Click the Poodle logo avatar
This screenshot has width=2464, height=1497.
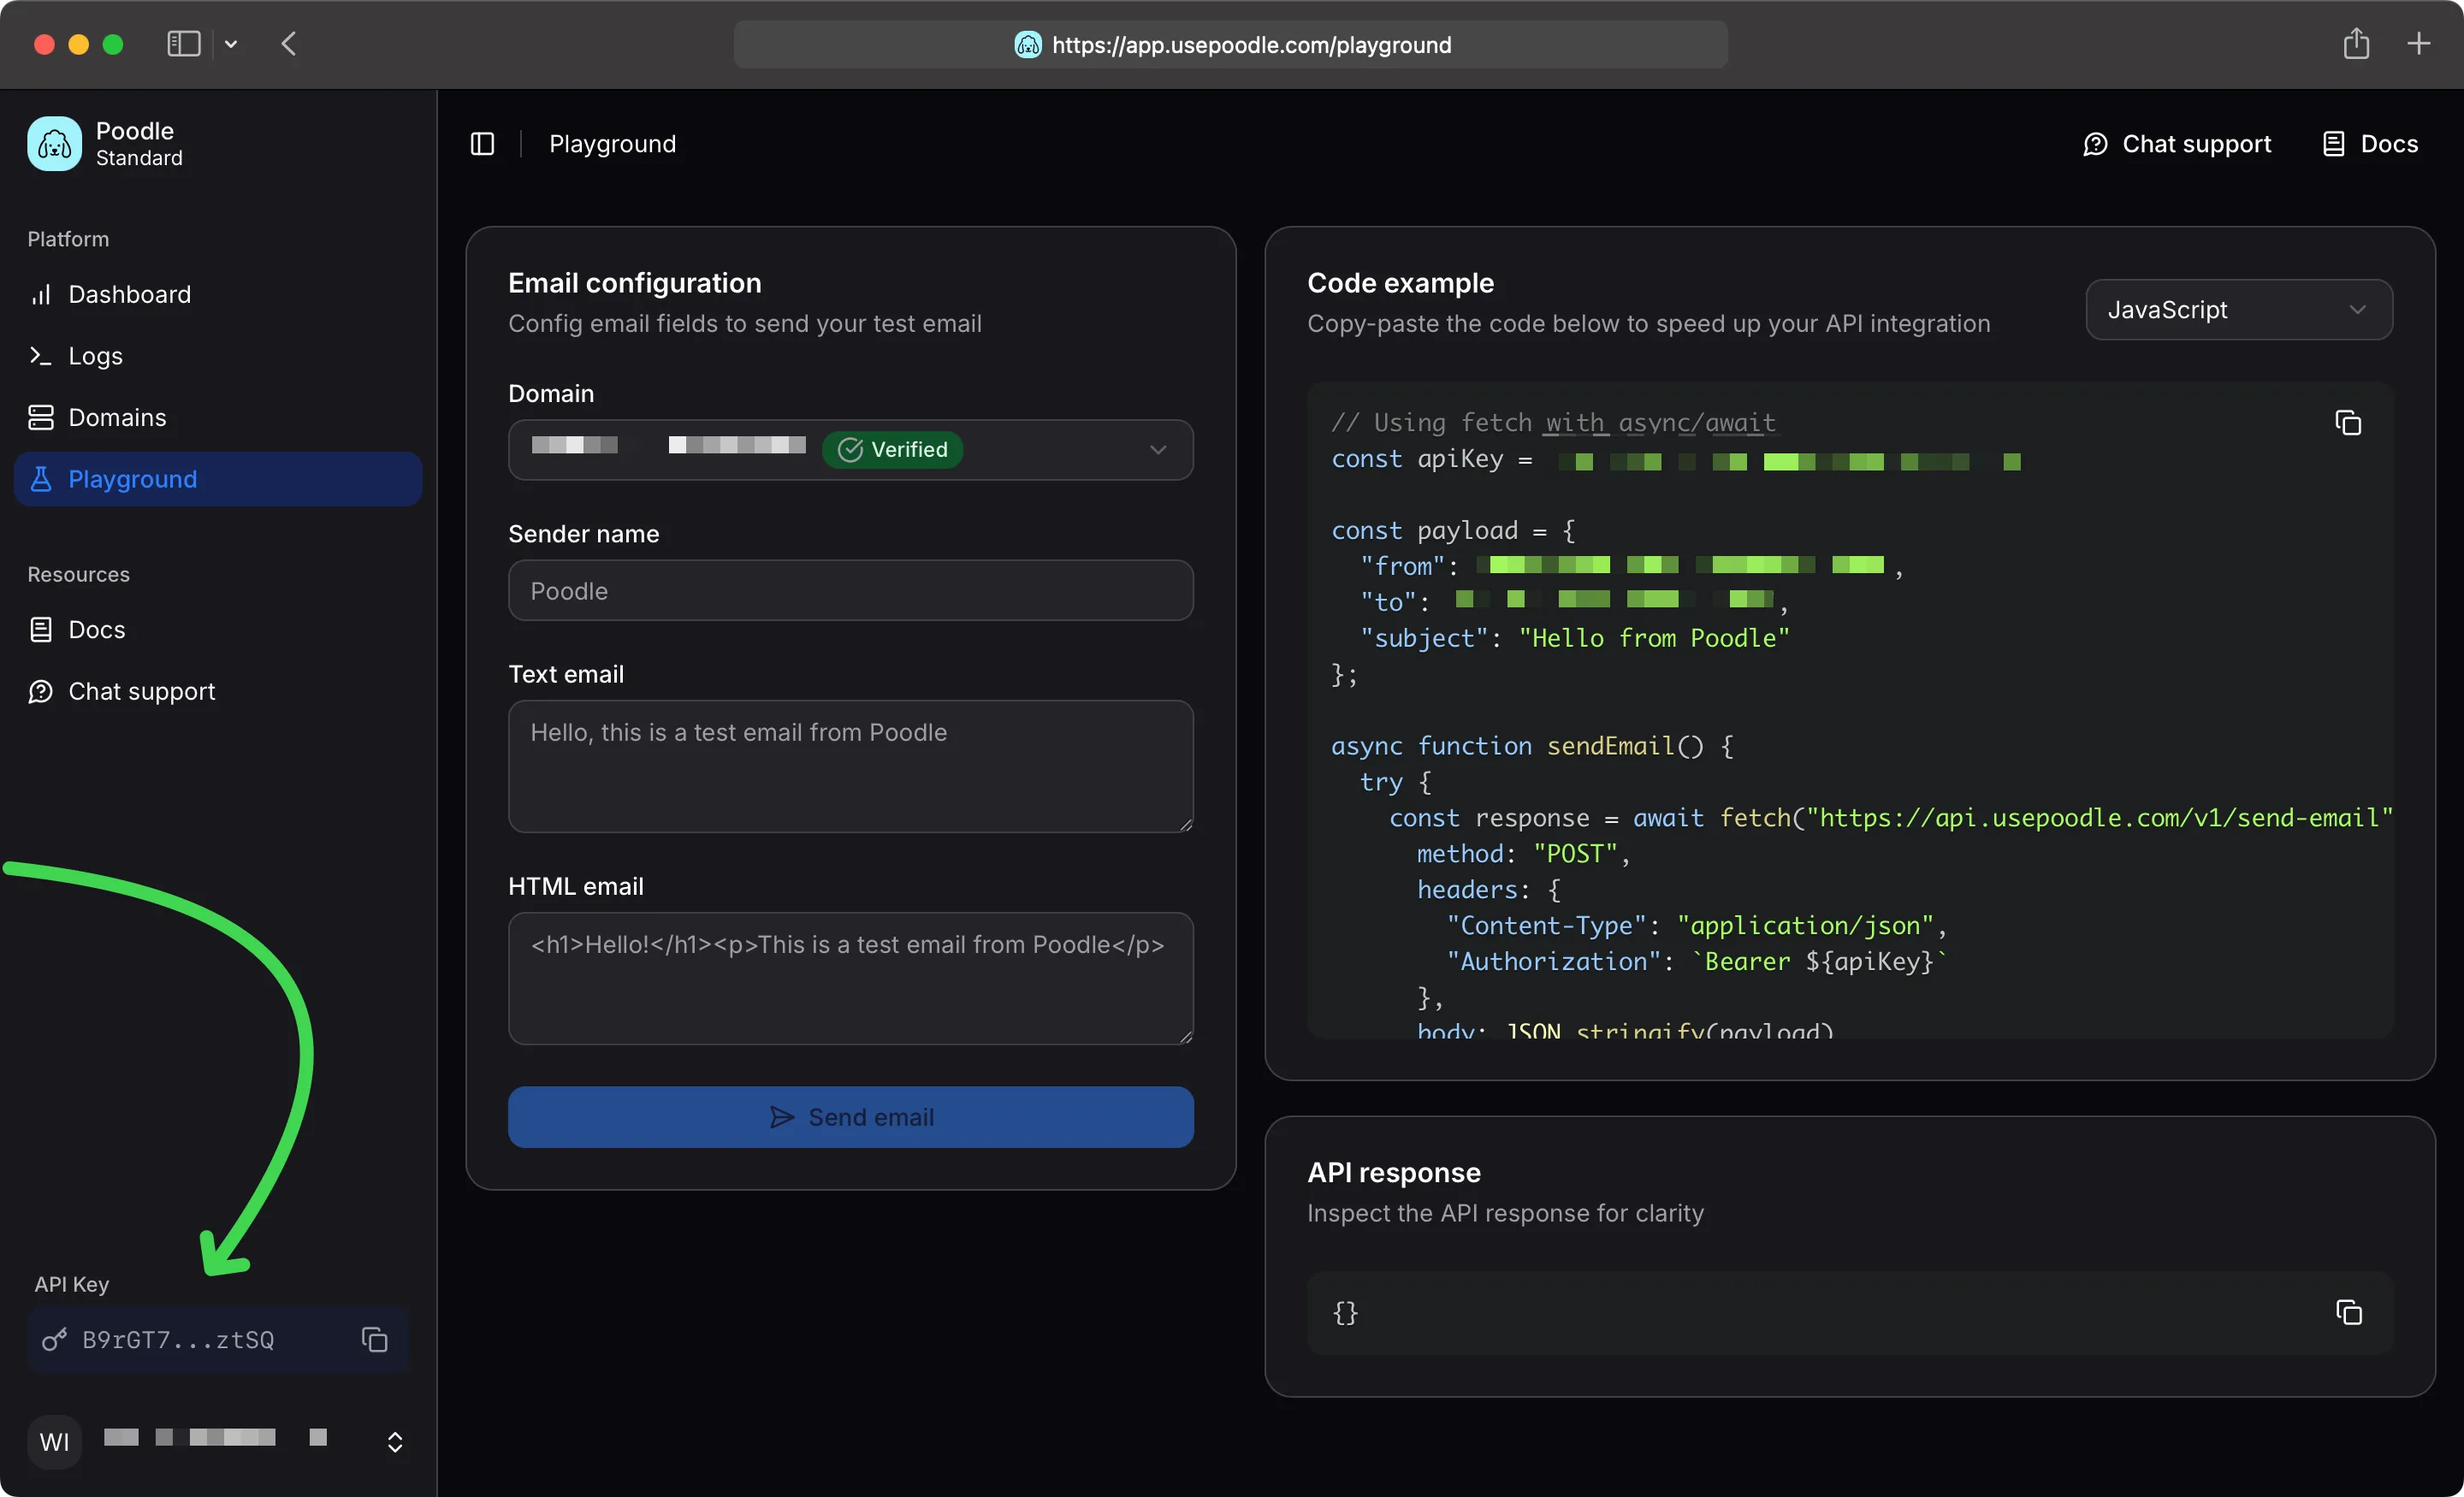[54, 143]
